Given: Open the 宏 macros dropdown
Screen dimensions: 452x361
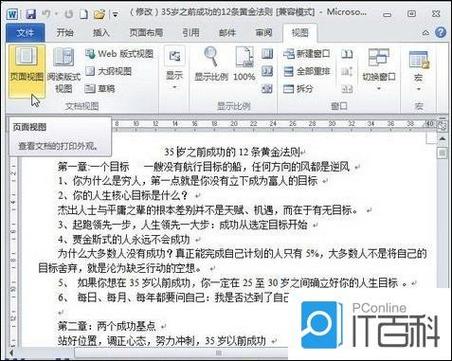Looking at the screenshot, I should [418, 71].
